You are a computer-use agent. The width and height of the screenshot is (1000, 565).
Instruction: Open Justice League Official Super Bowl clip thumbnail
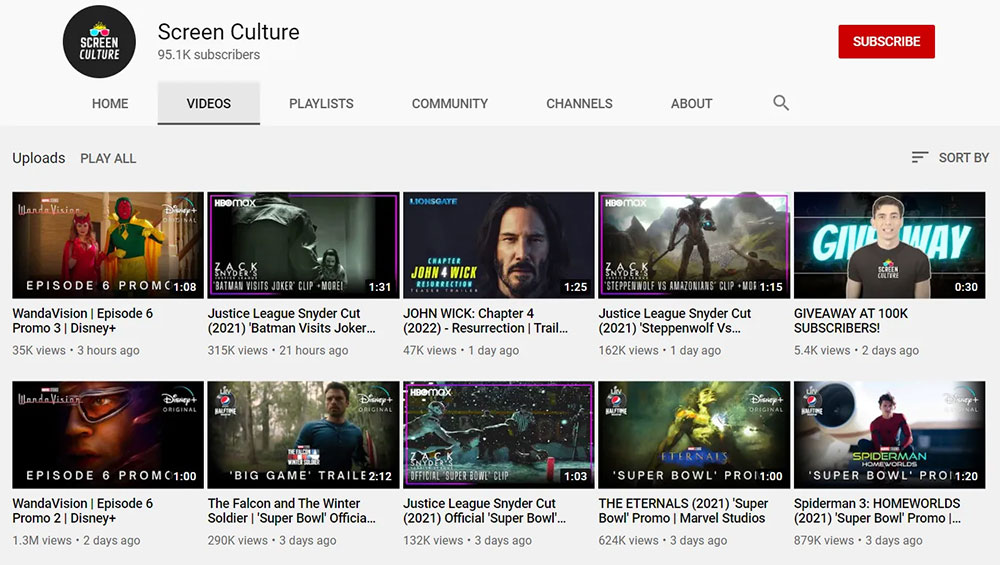click(498, 434)
